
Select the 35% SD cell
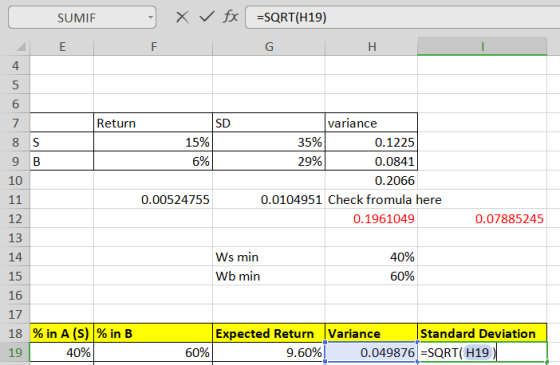point(269,142)
